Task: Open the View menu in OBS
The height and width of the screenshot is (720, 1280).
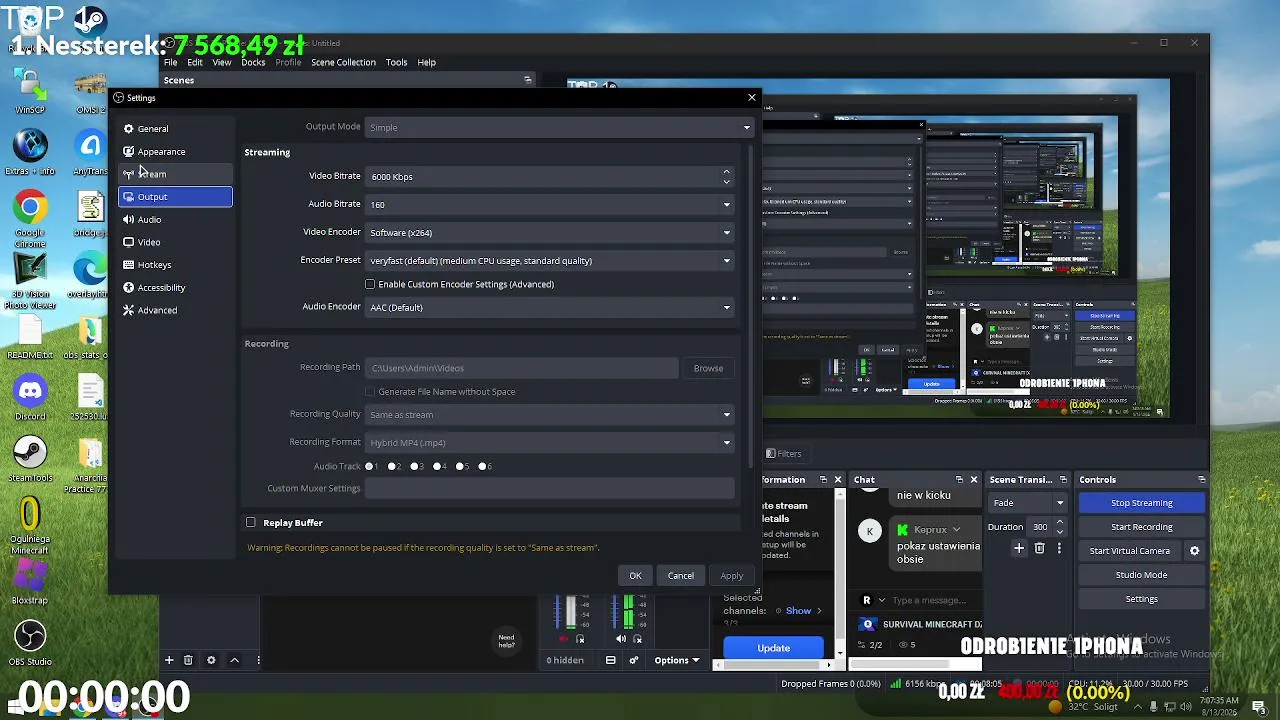Action: tap(222, 62)
